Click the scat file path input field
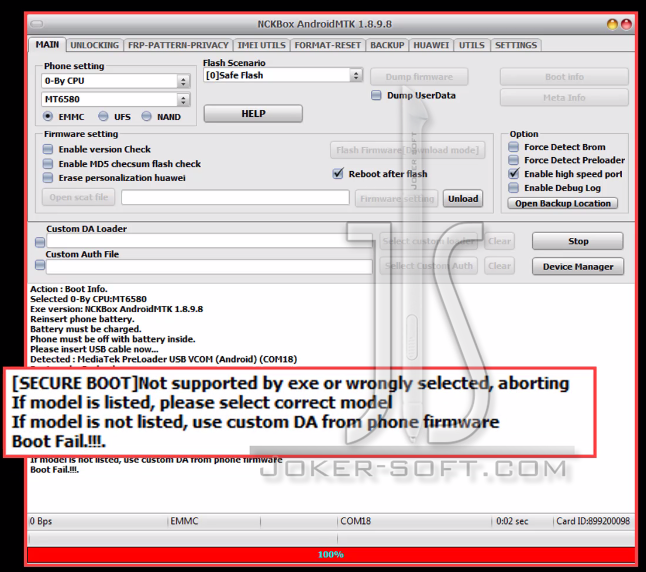 point(235,197)
